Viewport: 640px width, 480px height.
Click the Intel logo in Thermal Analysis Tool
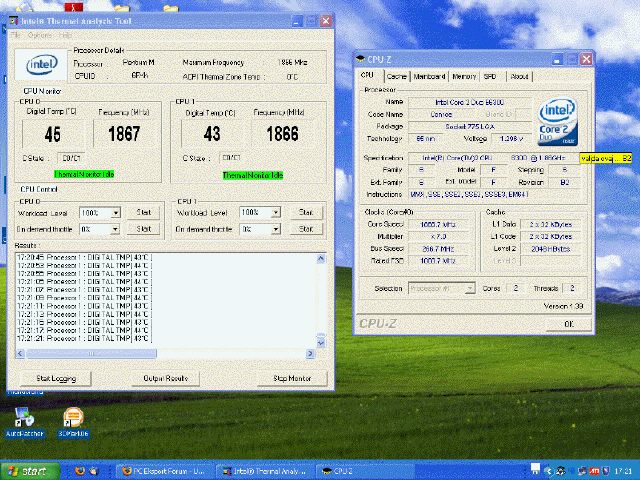point(40,67)
